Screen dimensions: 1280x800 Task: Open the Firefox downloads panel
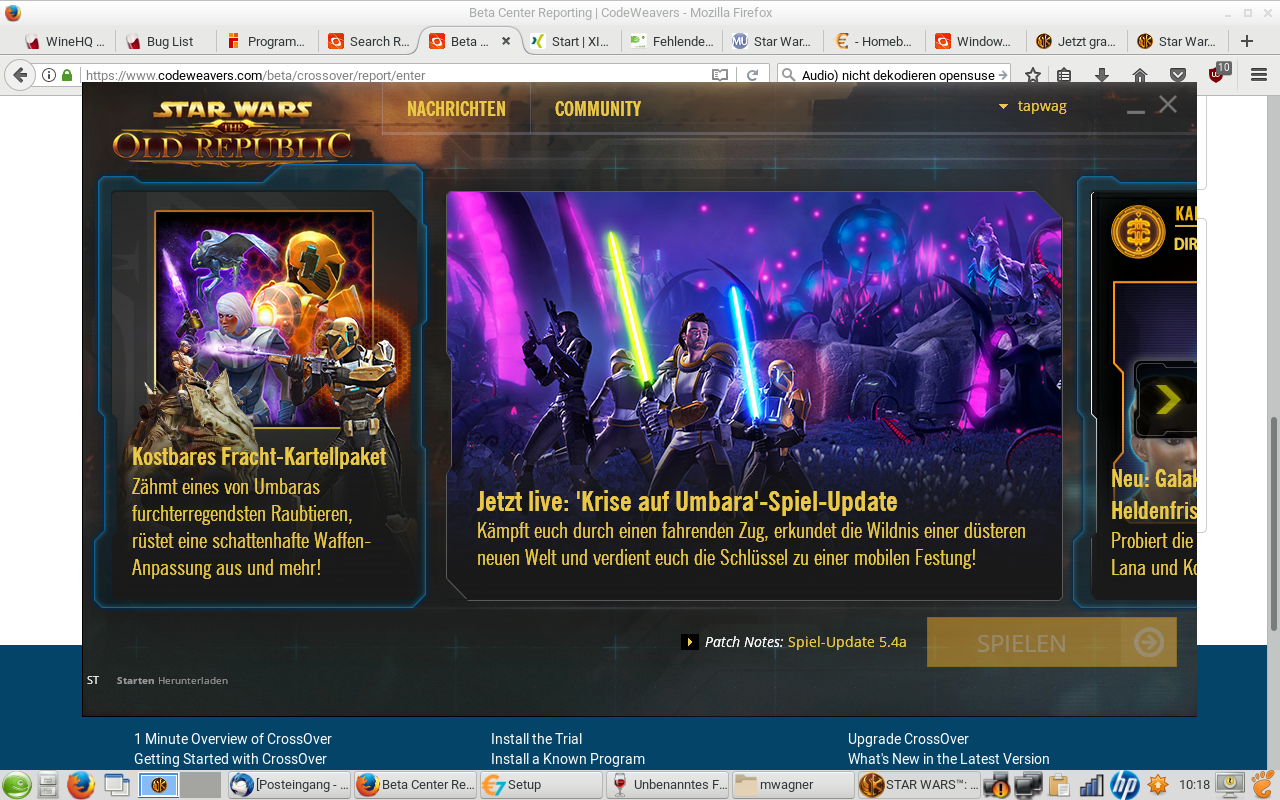[1102, 75]
